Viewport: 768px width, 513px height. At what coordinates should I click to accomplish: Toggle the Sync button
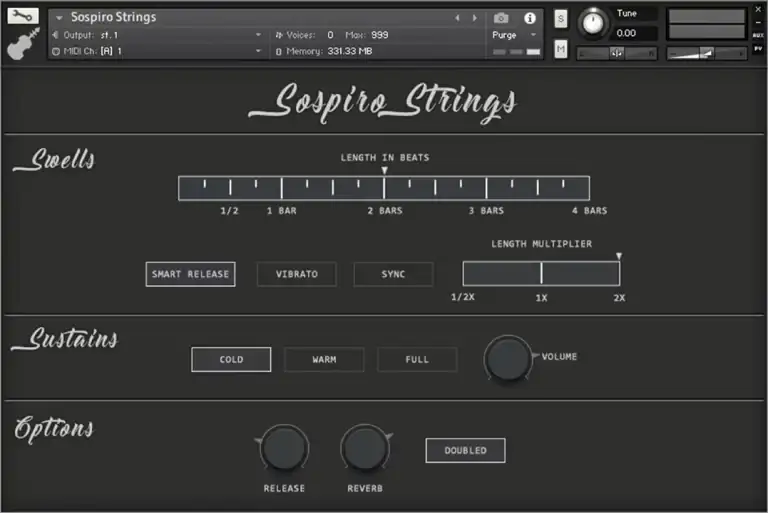(393, 274)
